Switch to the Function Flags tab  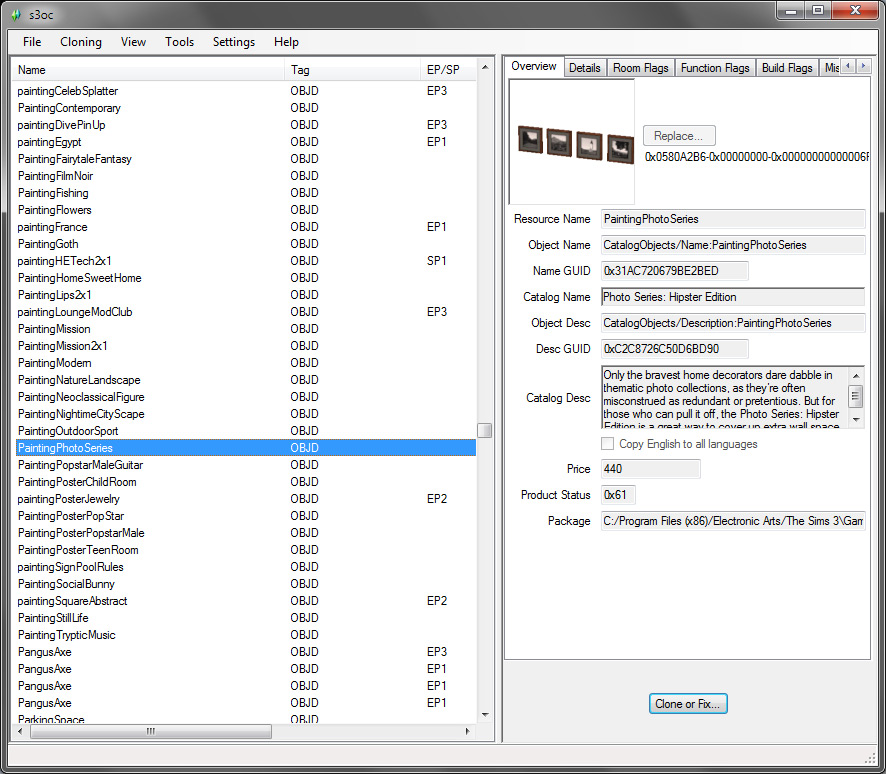pos(714,68)
